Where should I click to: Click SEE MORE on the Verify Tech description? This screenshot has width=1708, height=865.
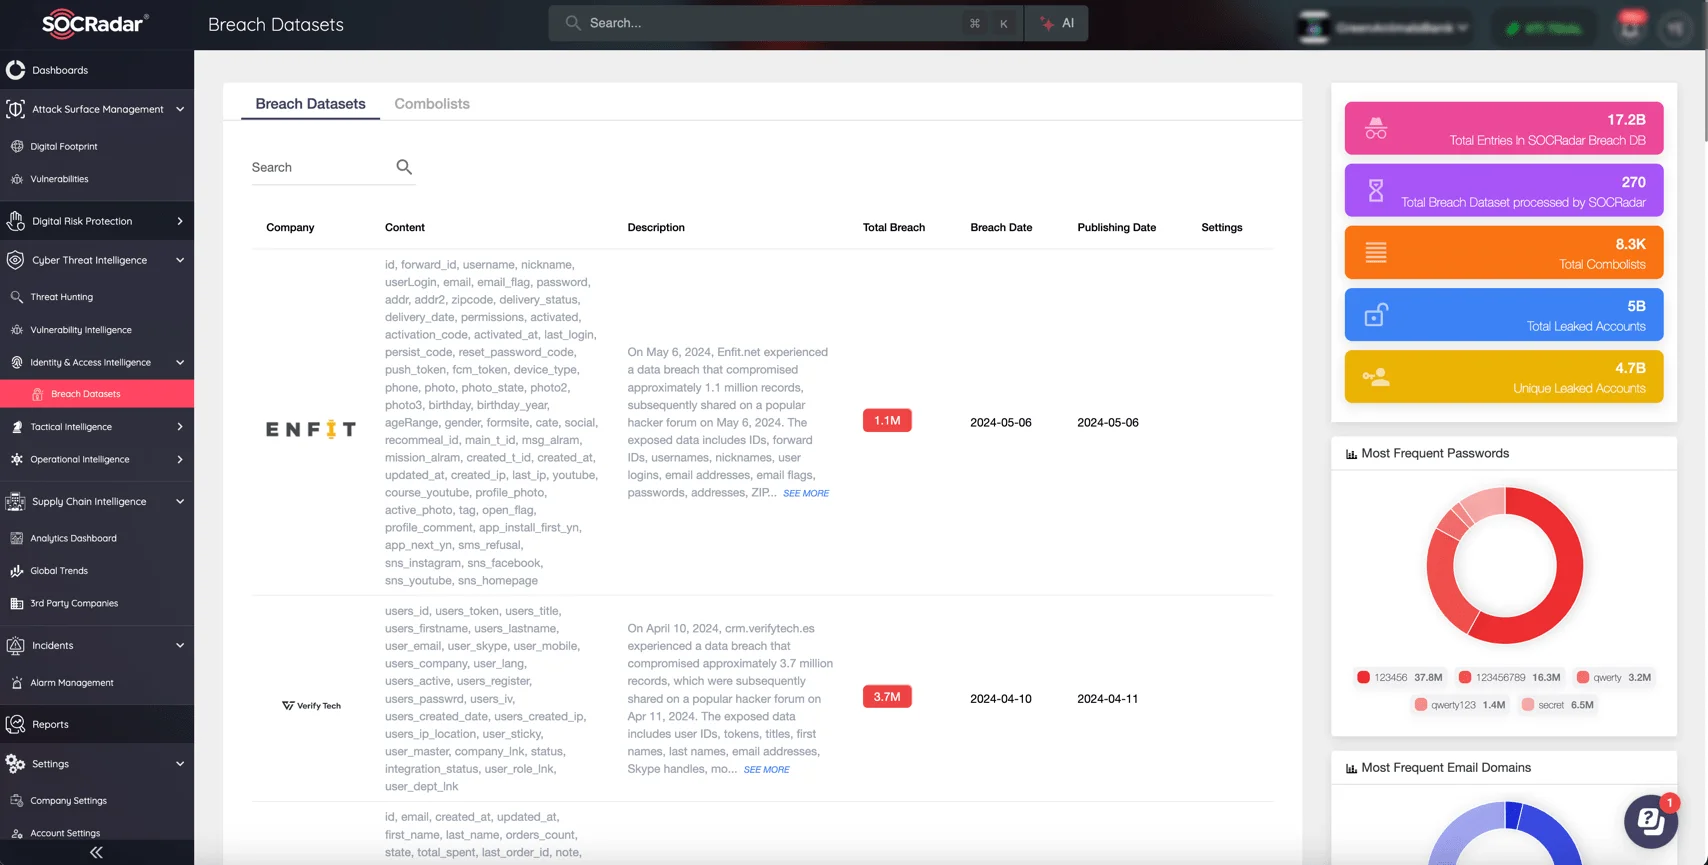coord(766,770)
